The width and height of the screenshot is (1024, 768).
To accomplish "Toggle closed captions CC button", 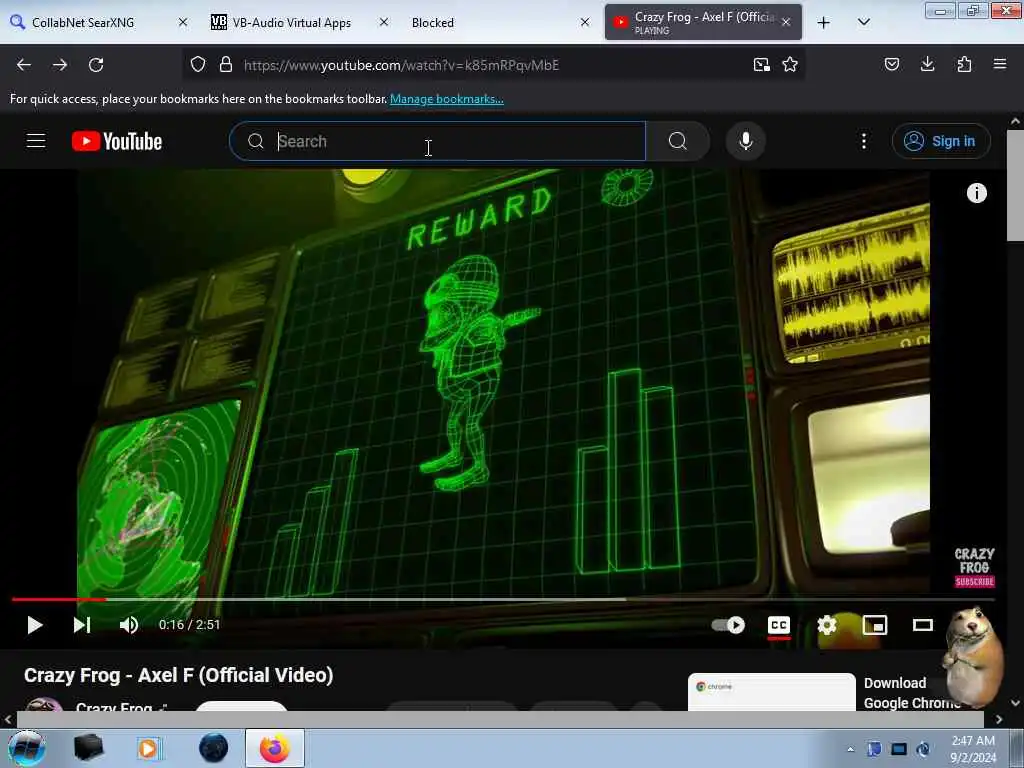I will [778, 625].
